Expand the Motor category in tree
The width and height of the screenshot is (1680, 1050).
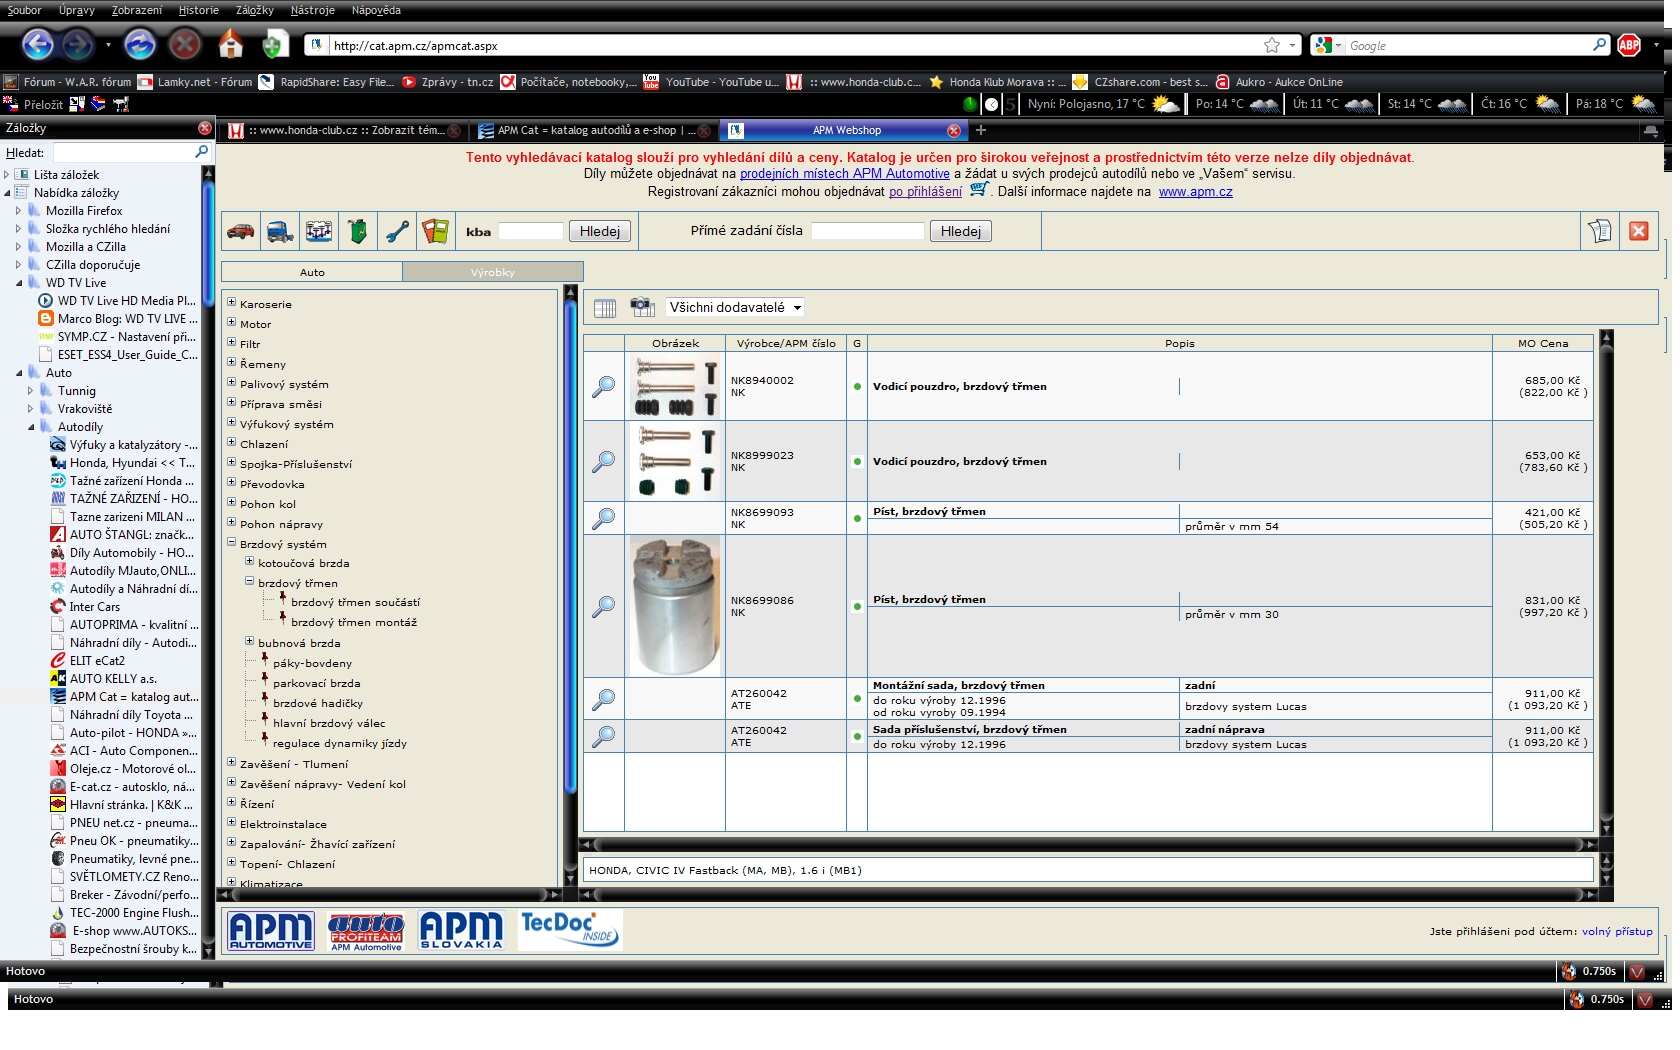[x=232, y=323]
